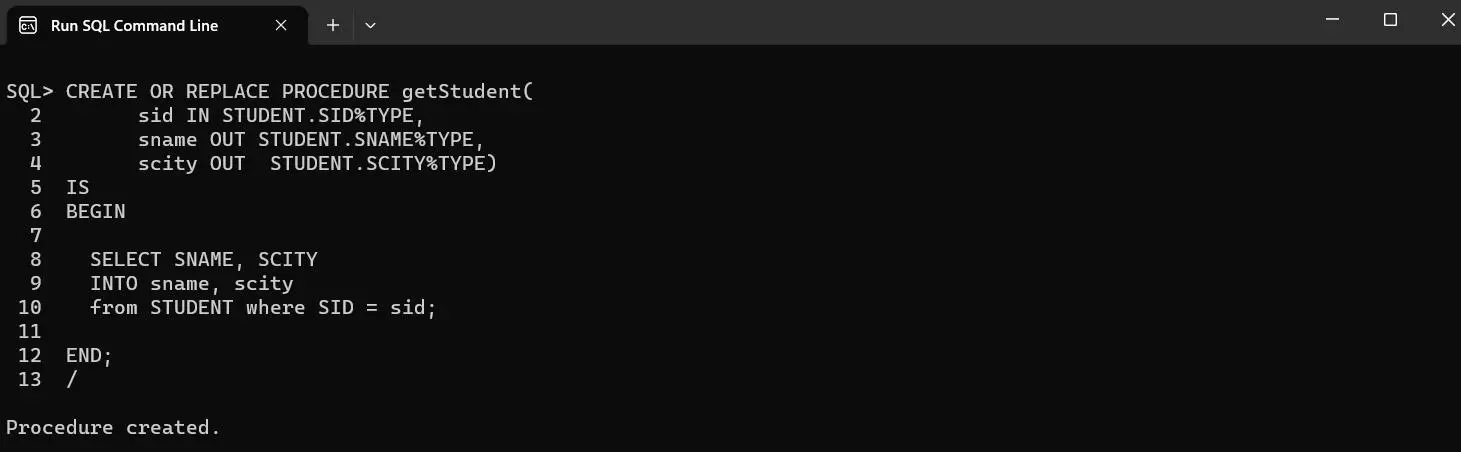
Task: Close the terminal window
Action: pos(1447,19)
